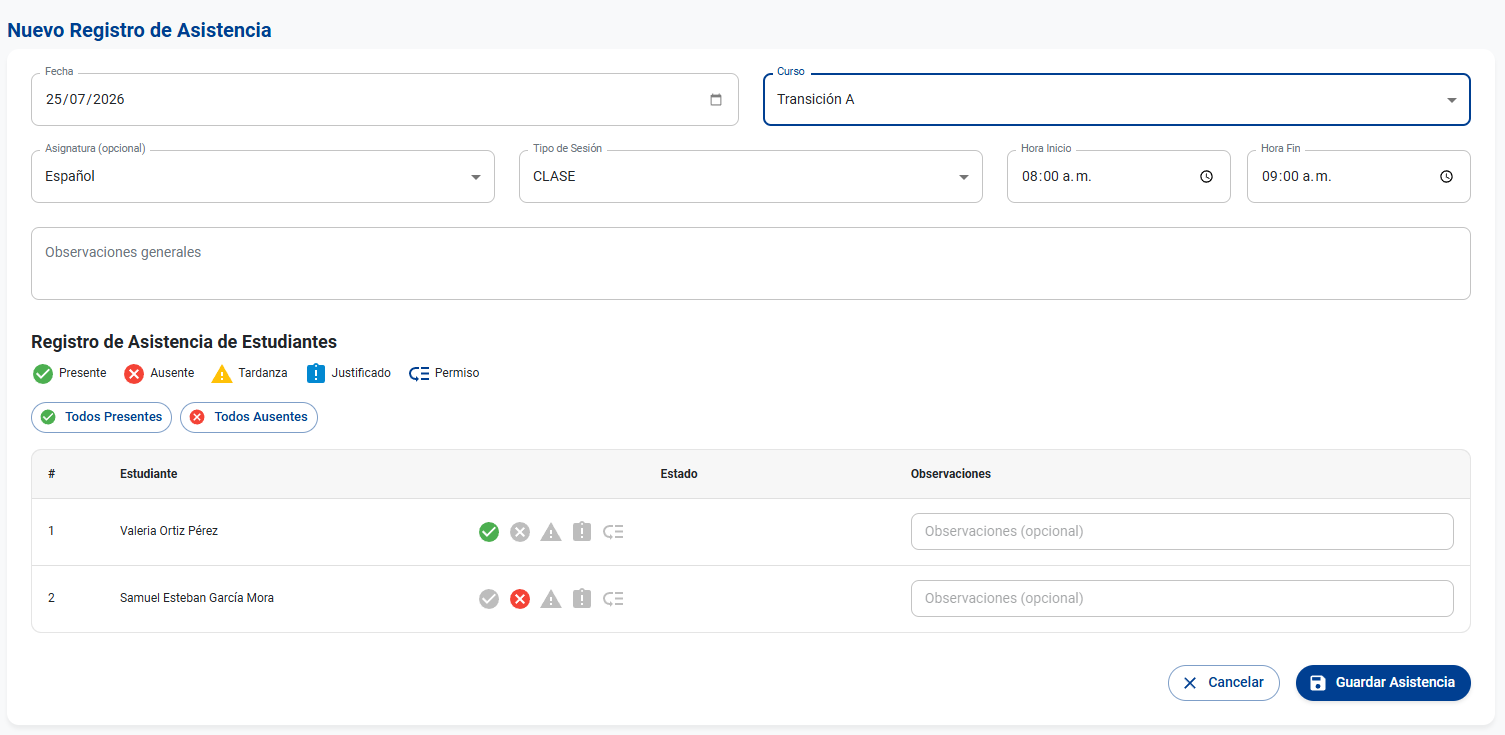Open the Curso dropdown showing Transición A
The image size is (1505, 735).
pyautogui.click(x=1117, y=100)
